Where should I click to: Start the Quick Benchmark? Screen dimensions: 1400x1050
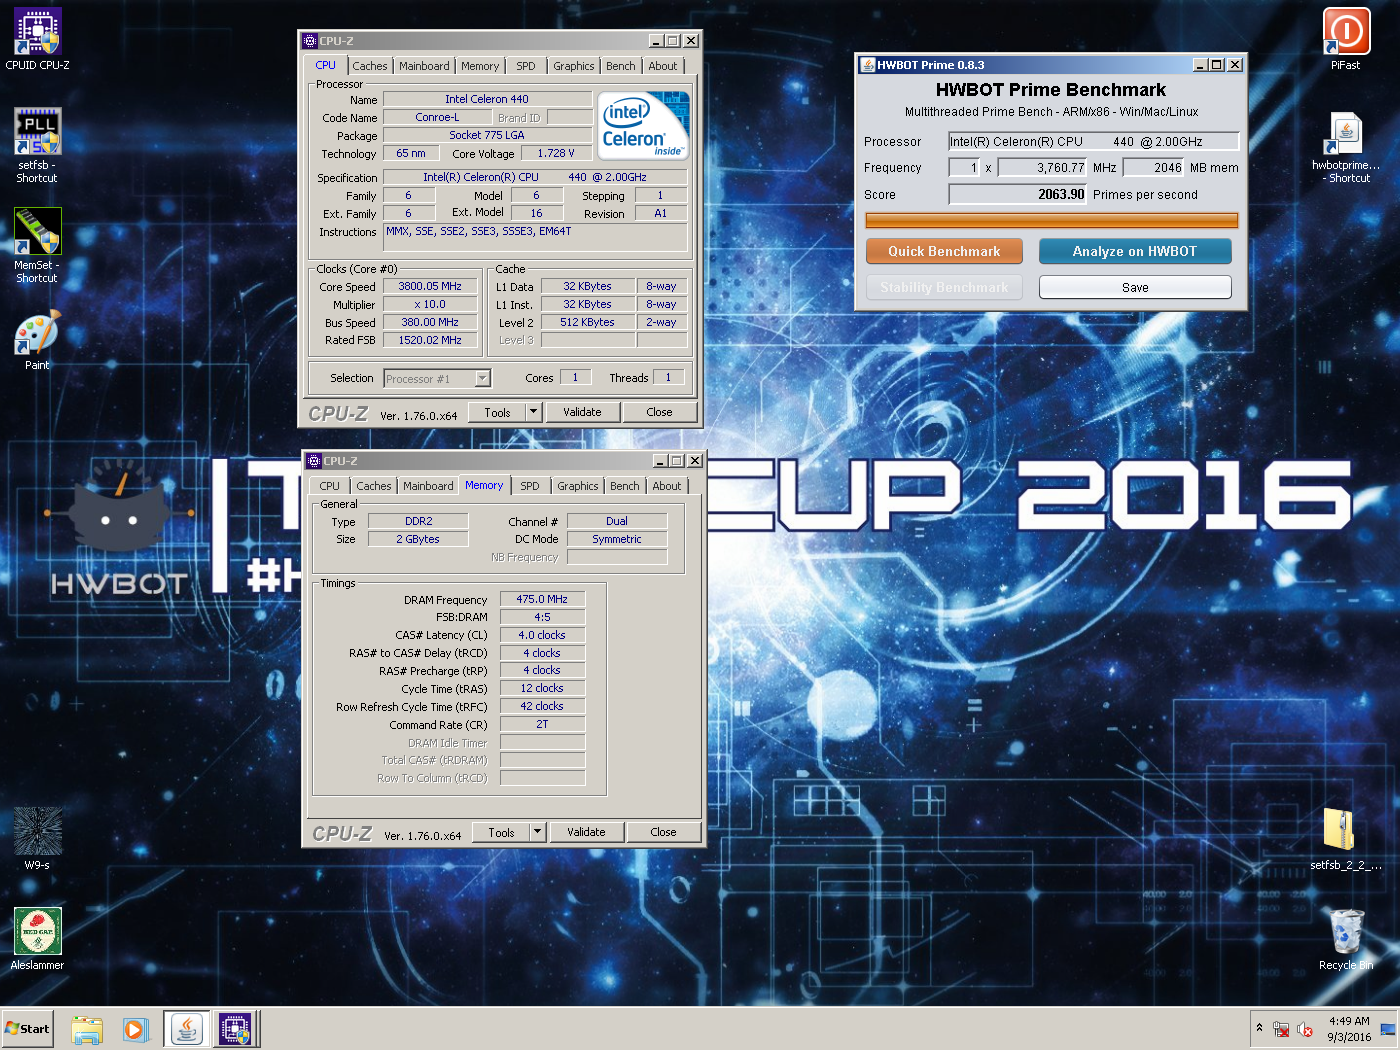[944, 251]
